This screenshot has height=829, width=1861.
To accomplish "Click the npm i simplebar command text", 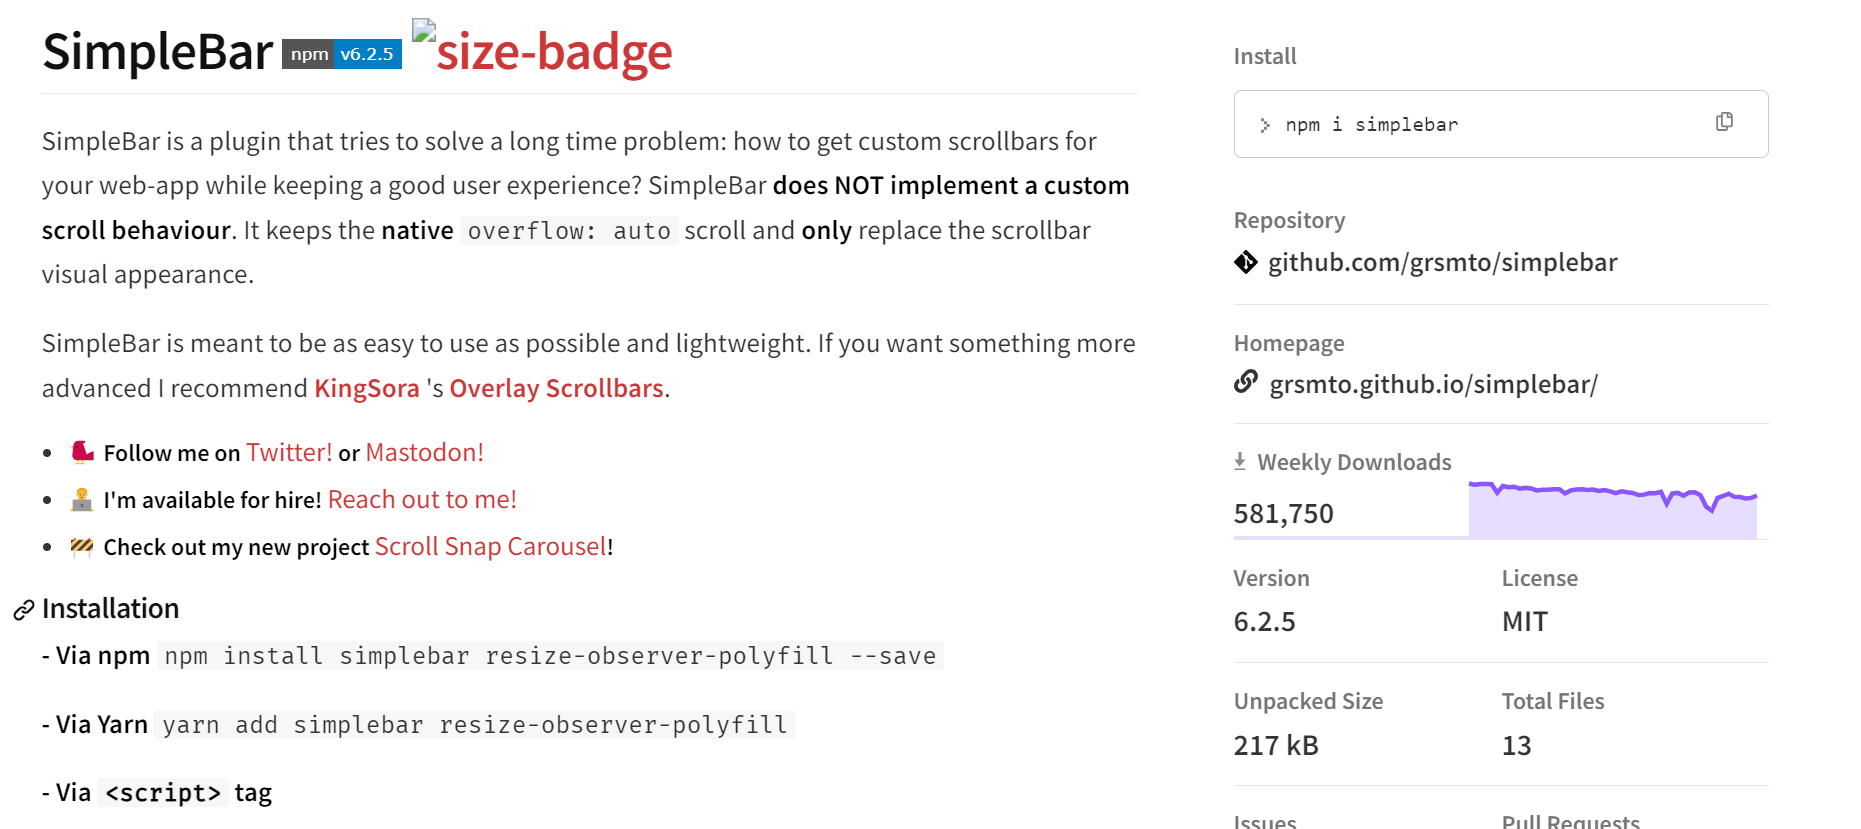I will pos(1371,125).
